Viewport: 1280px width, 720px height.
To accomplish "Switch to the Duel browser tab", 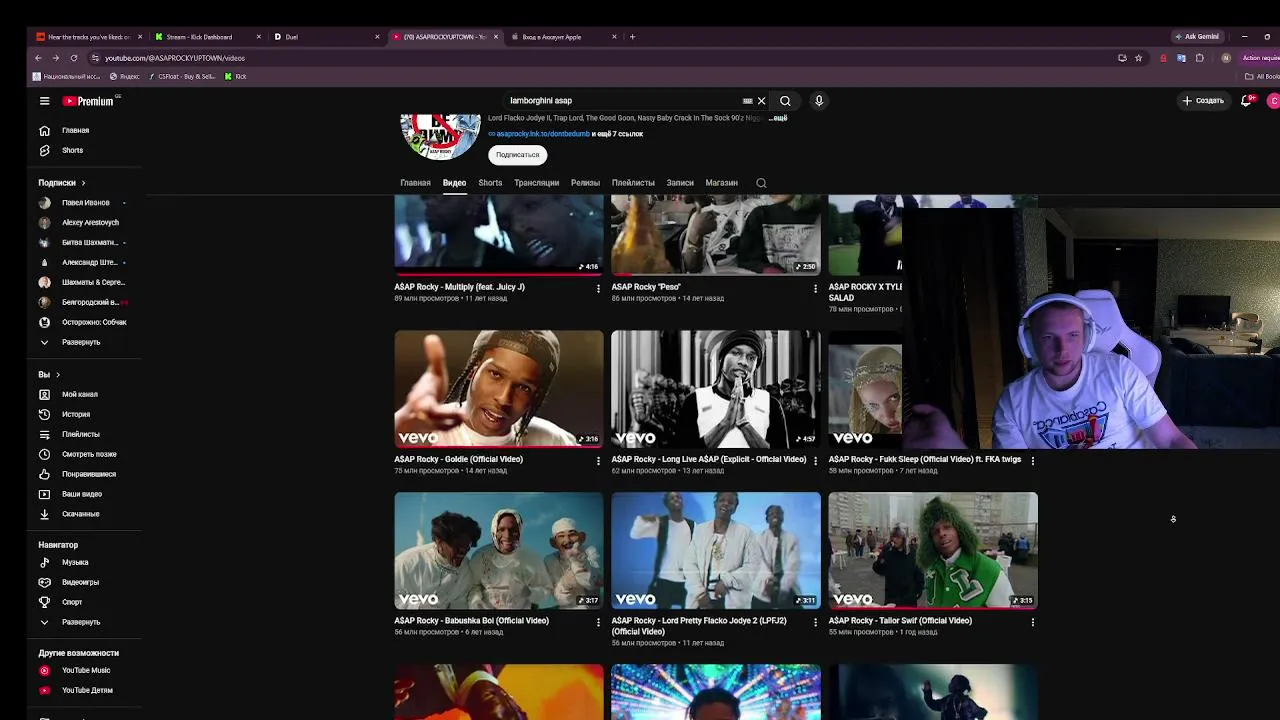I will click(x=326, y=37).
